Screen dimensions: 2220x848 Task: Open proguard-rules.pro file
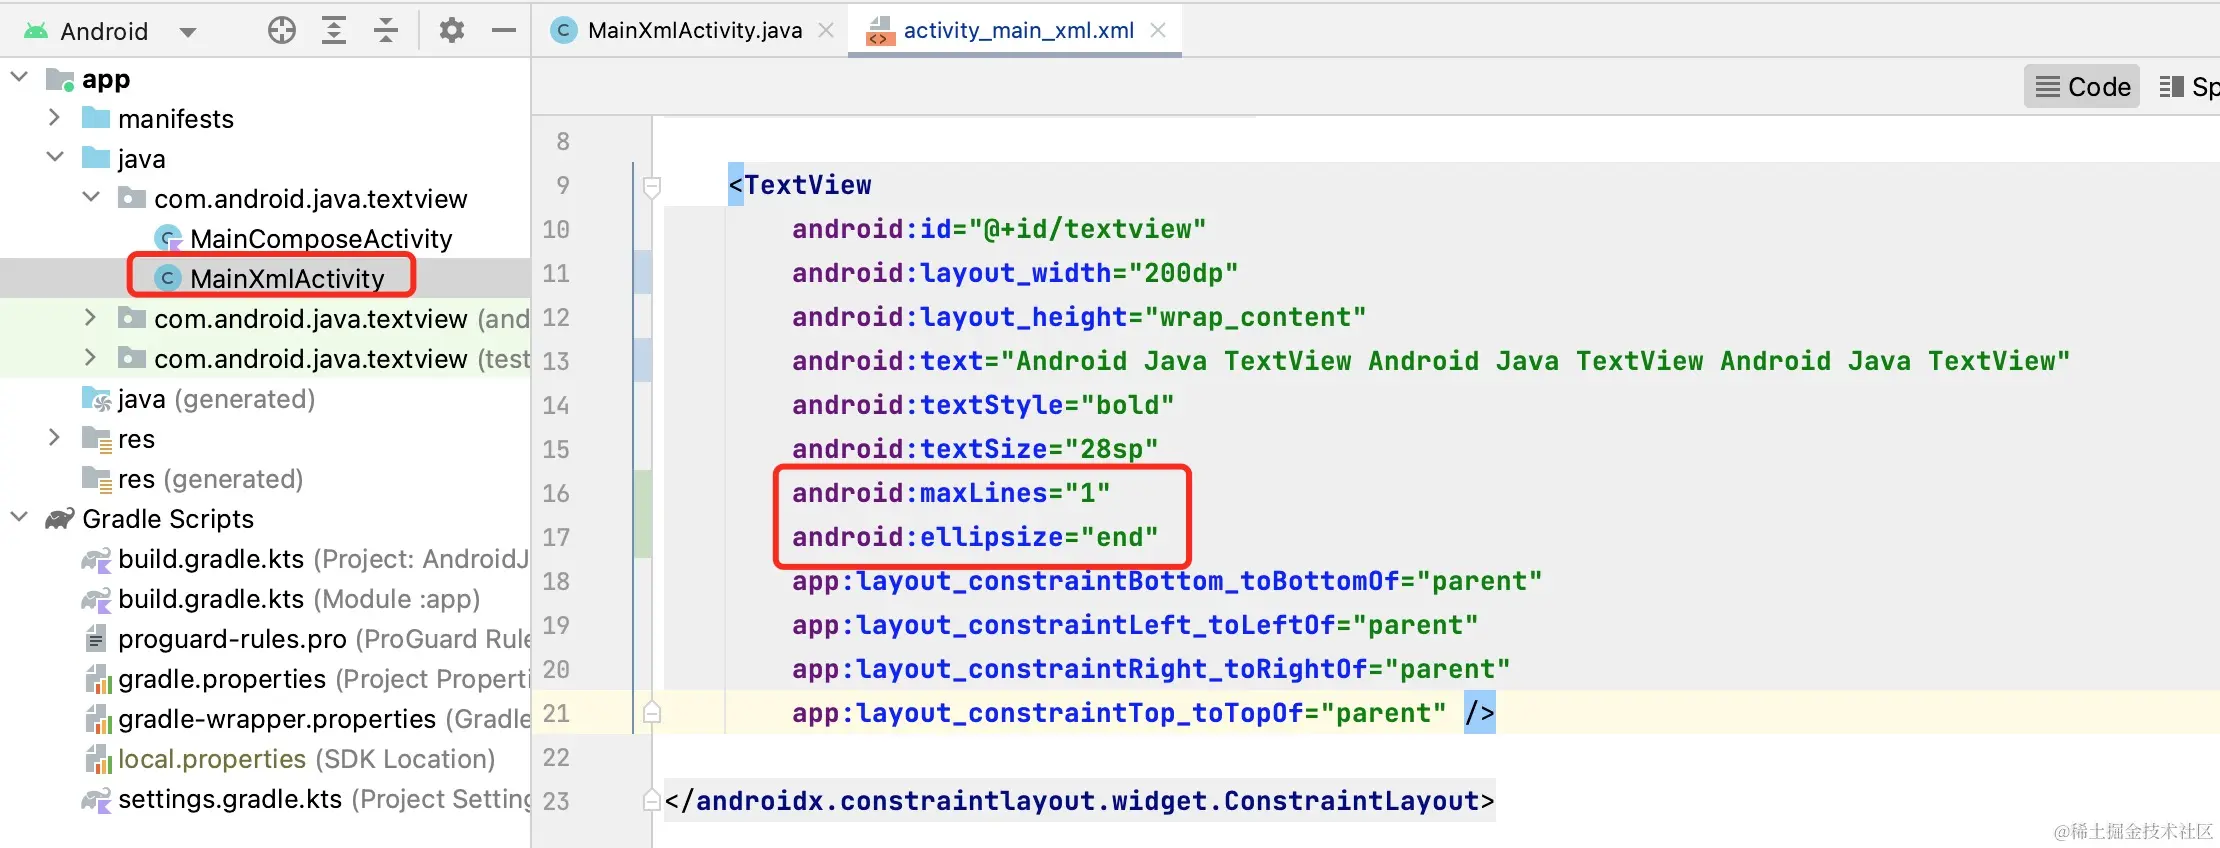[323, 639]
